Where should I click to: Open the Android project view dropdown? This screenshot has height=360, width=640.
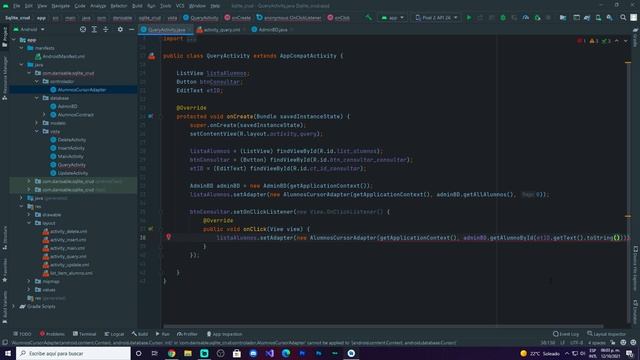29,29
